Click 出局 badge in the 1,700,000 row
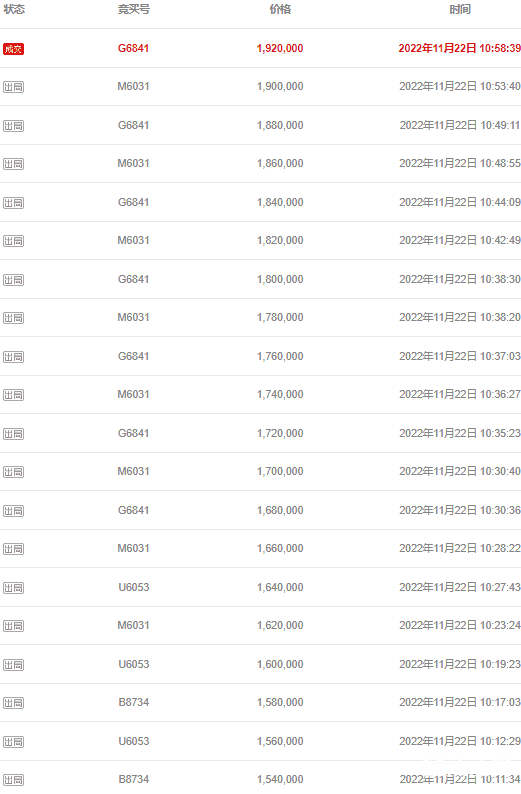The height and width of the screenshot is (794, 521). (x=13, y=472)
